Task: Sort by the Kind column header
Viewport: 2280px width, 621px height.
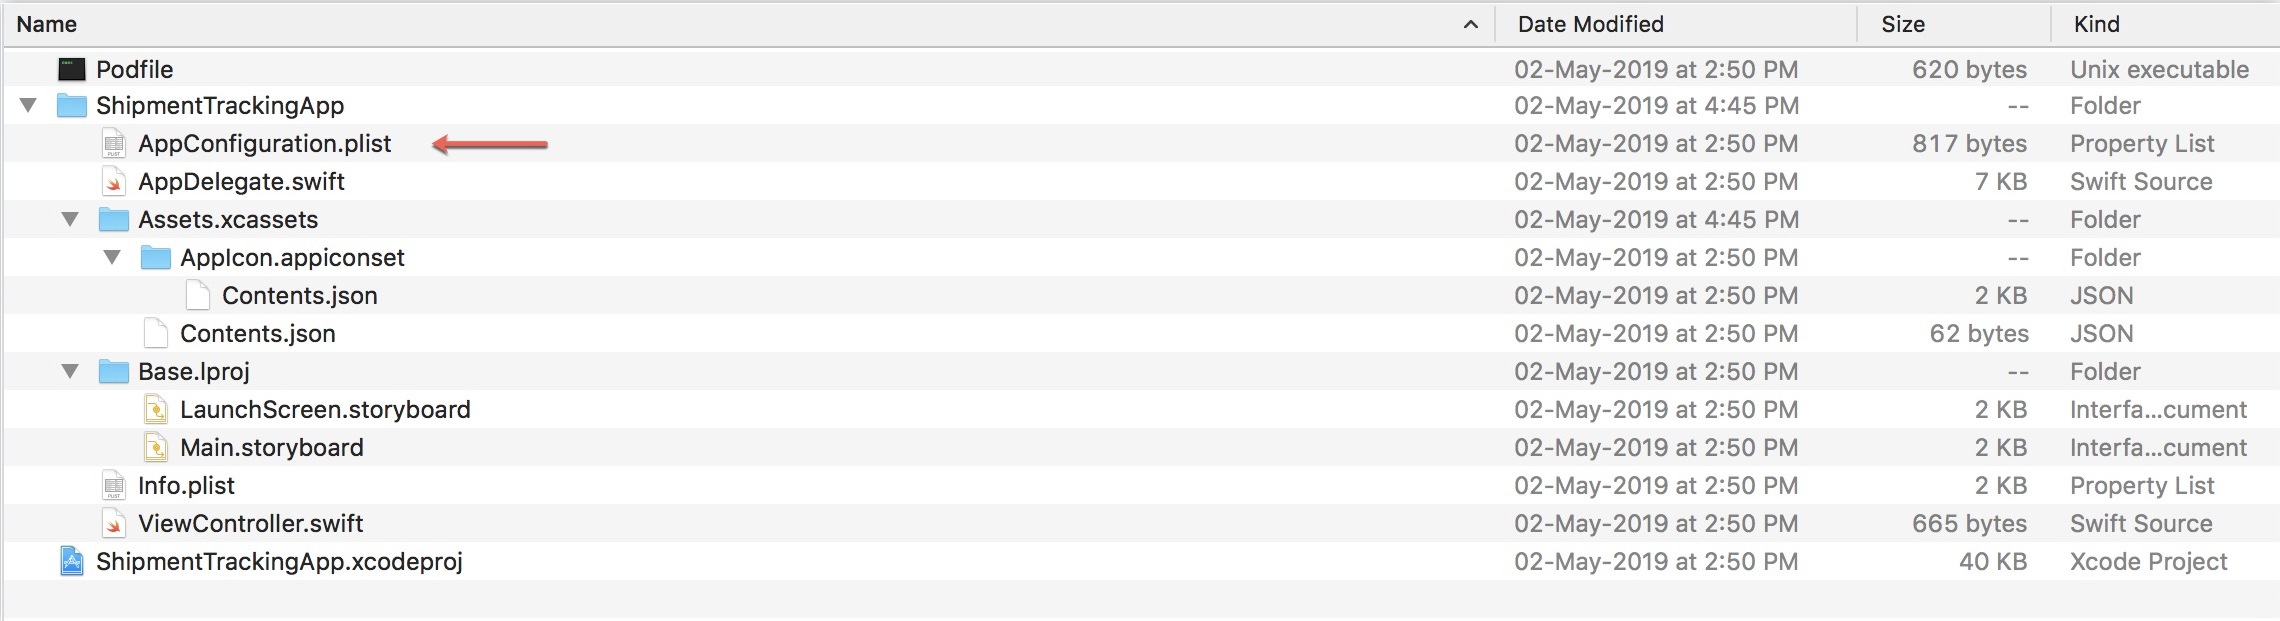Action: pyautogui.click(x=2096, y=24)
